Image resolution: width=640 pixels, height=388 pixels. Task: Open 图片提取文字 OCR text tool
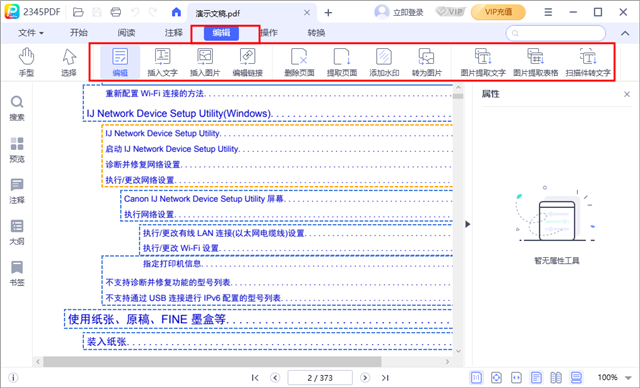pos(483,62)
